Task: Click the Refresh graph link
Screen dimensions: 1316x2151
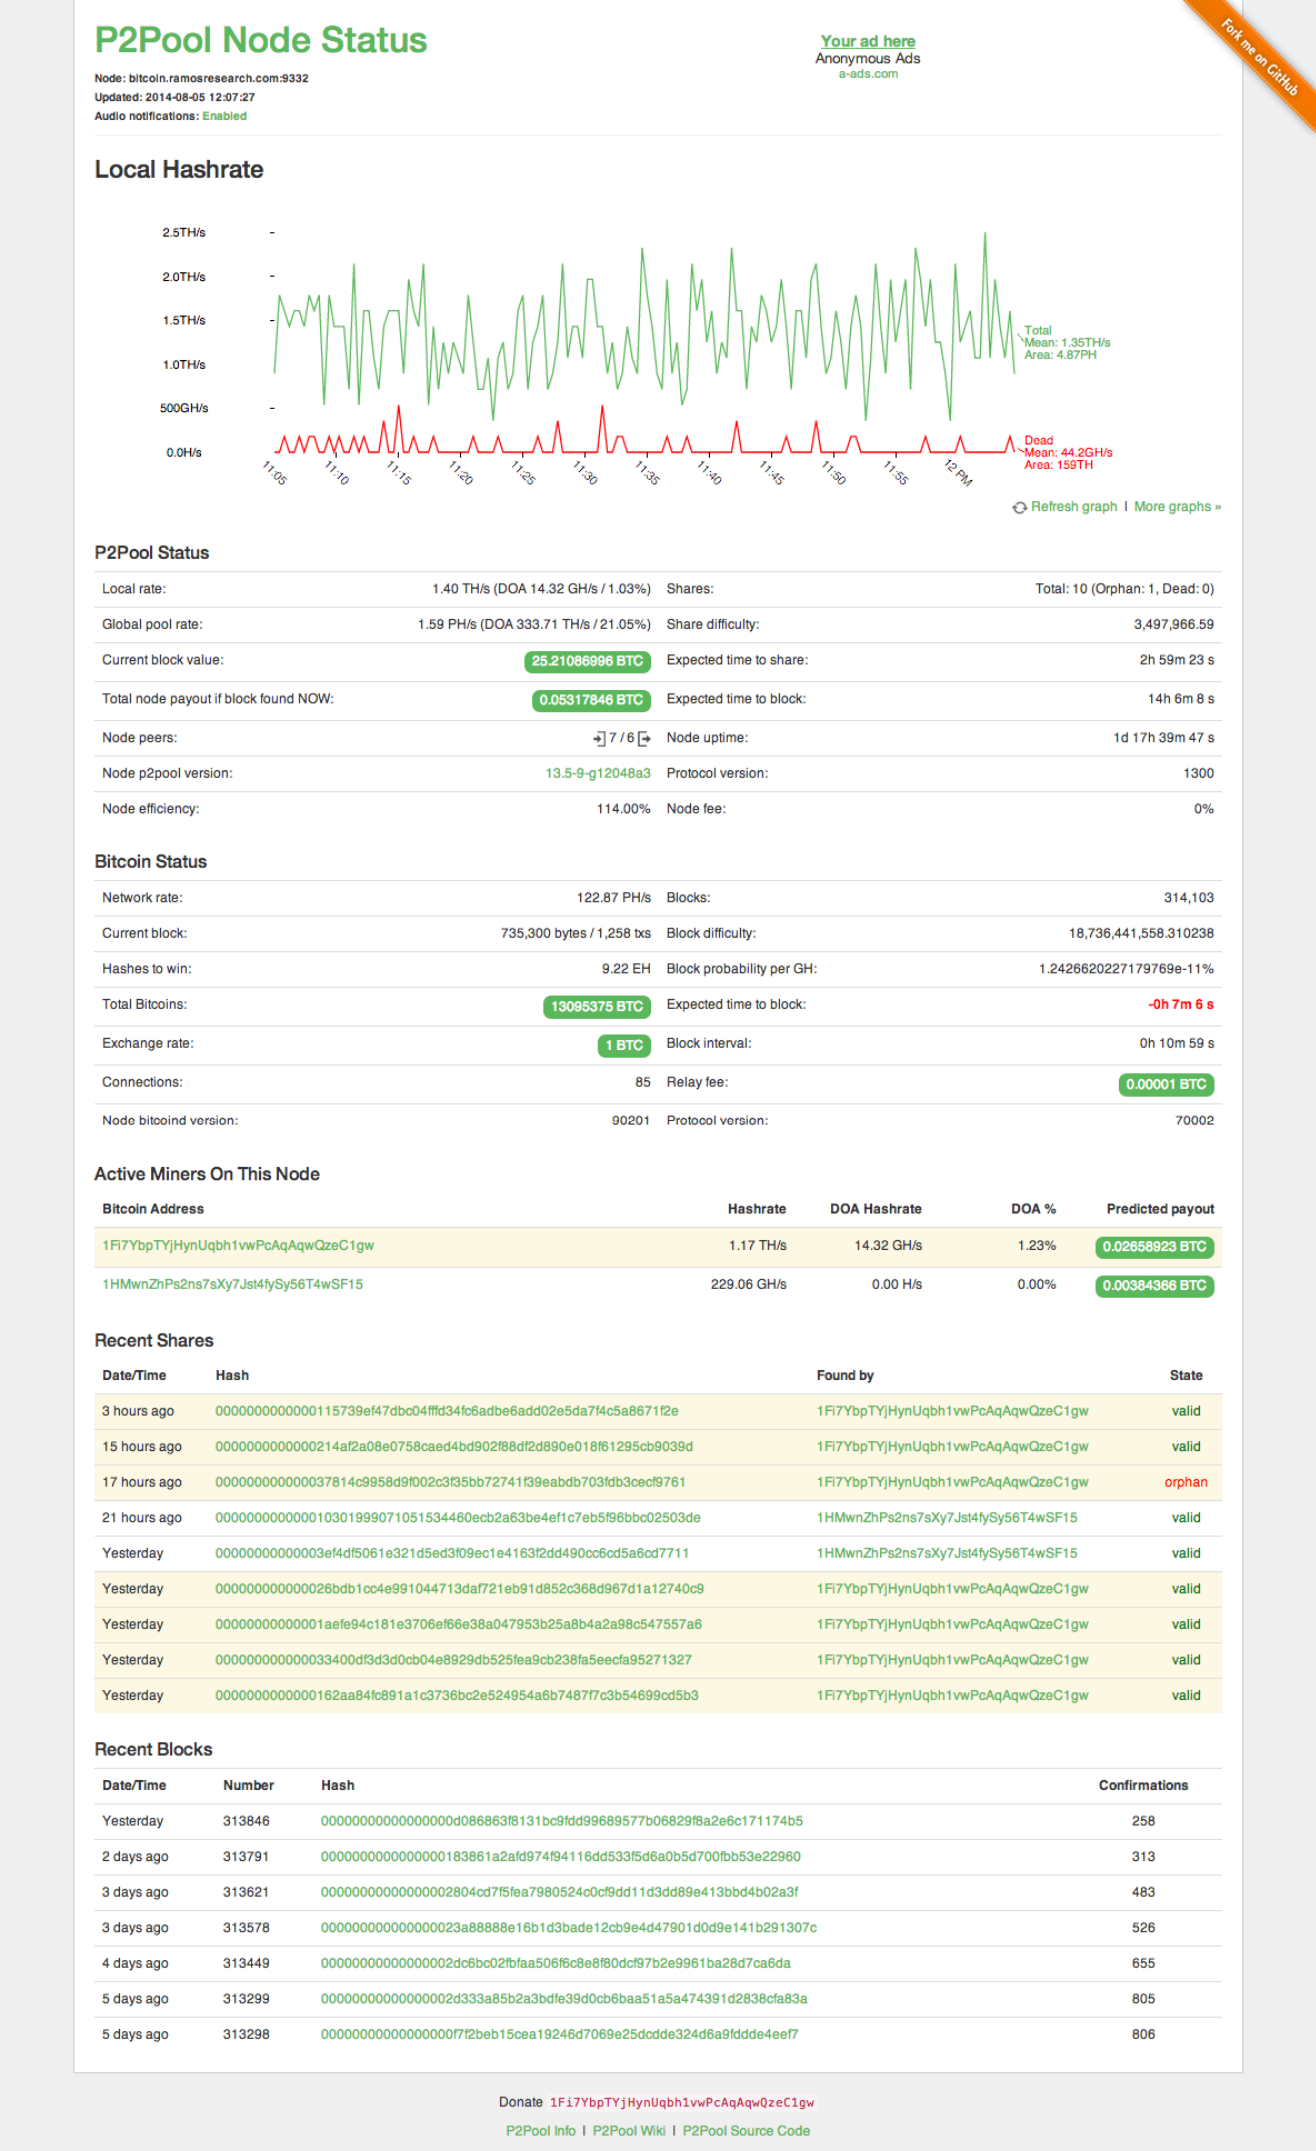Action: (1074, 507)
